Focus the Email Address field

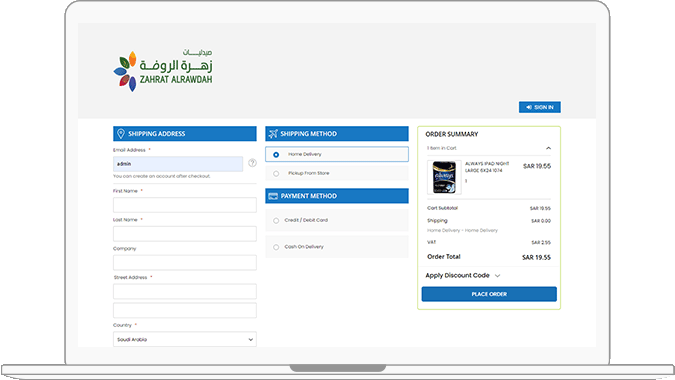[178, 164]
